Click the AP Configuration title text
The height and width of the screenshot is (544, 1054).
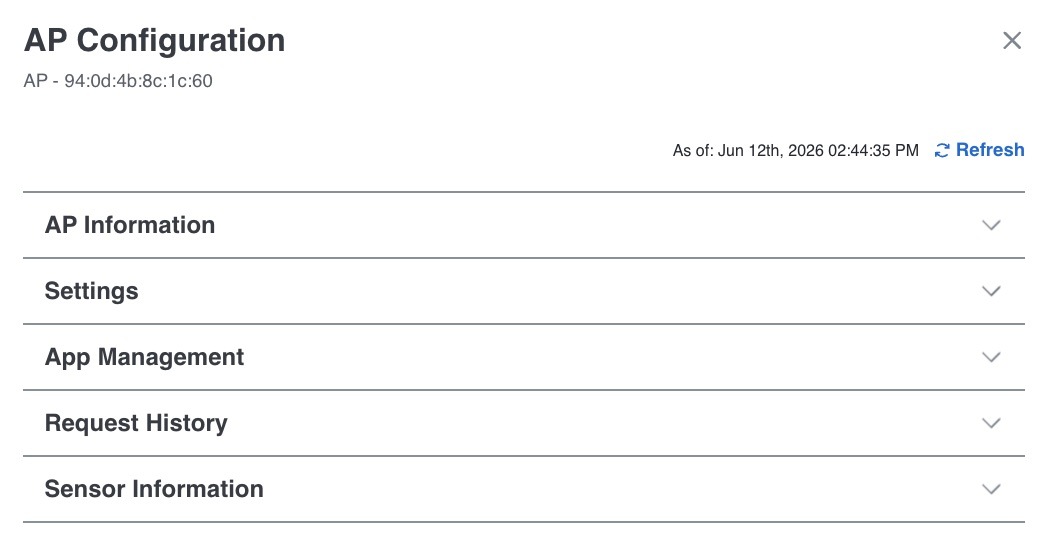(x=155, y=40)
